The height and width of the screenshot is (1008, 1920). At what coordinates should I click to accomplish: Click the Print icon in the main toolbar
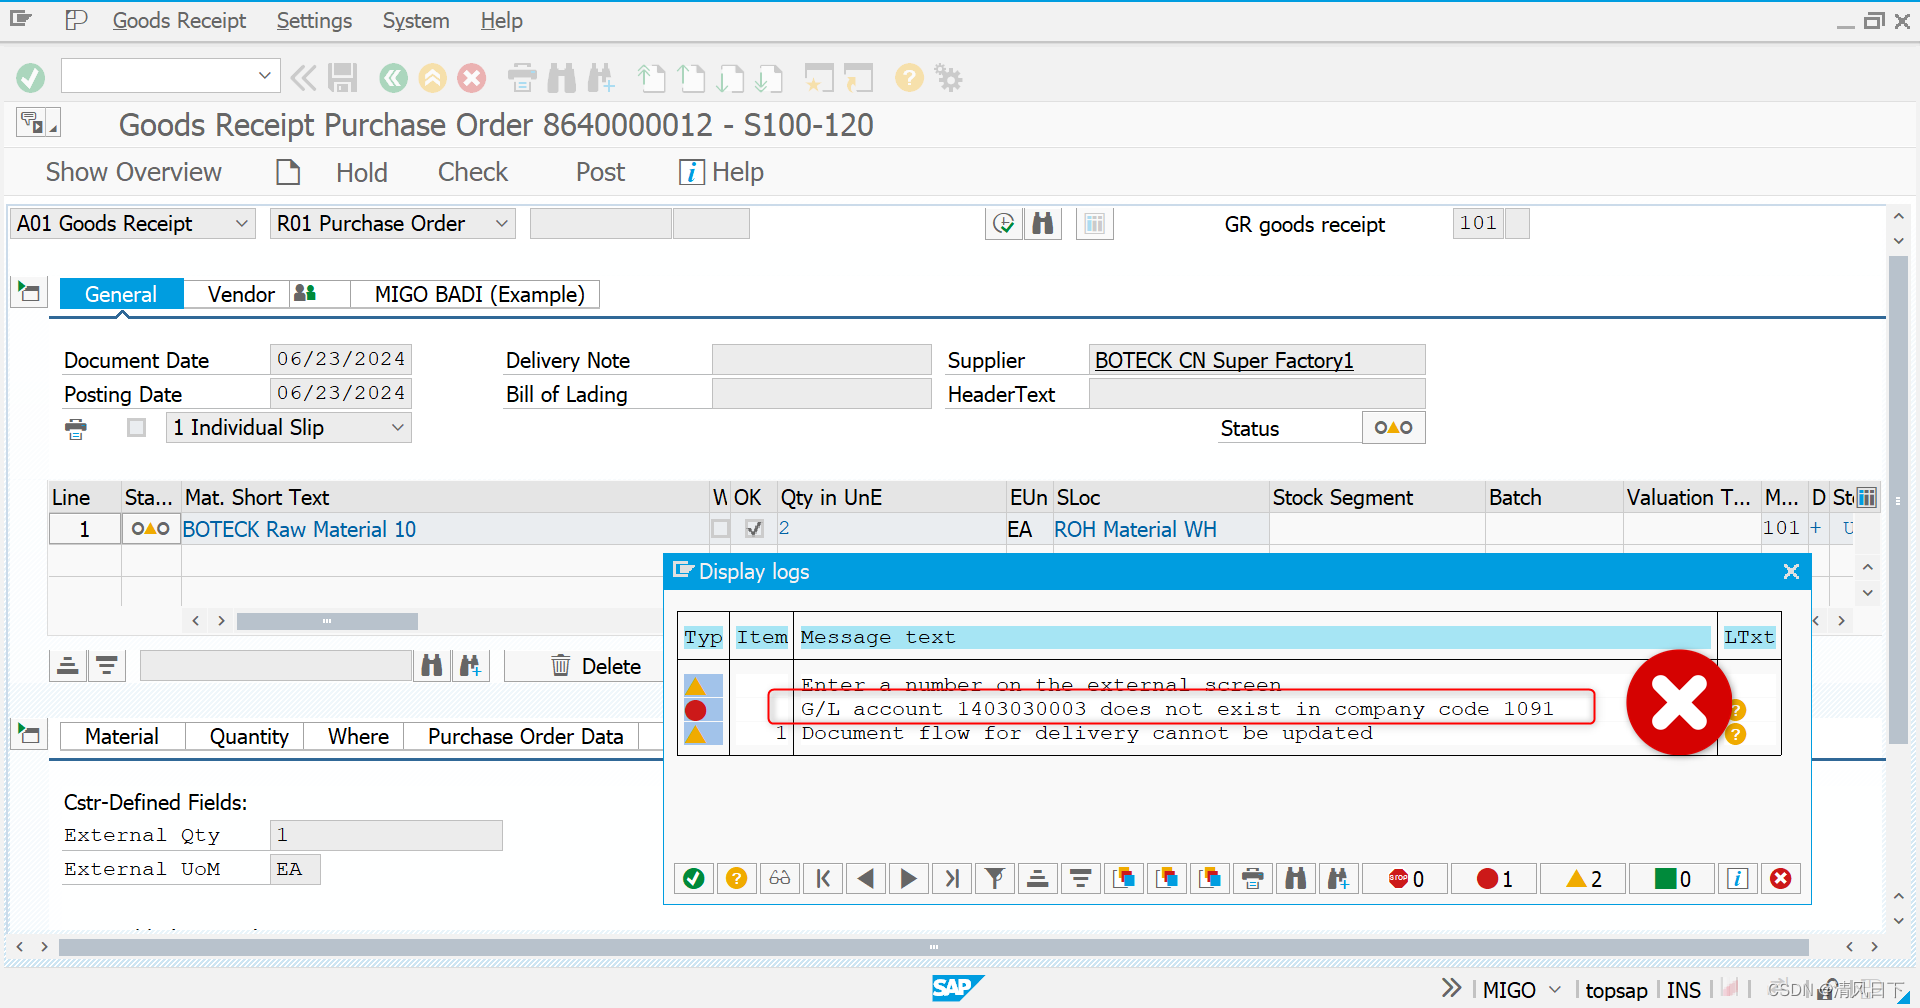click(x=522, y=78)
